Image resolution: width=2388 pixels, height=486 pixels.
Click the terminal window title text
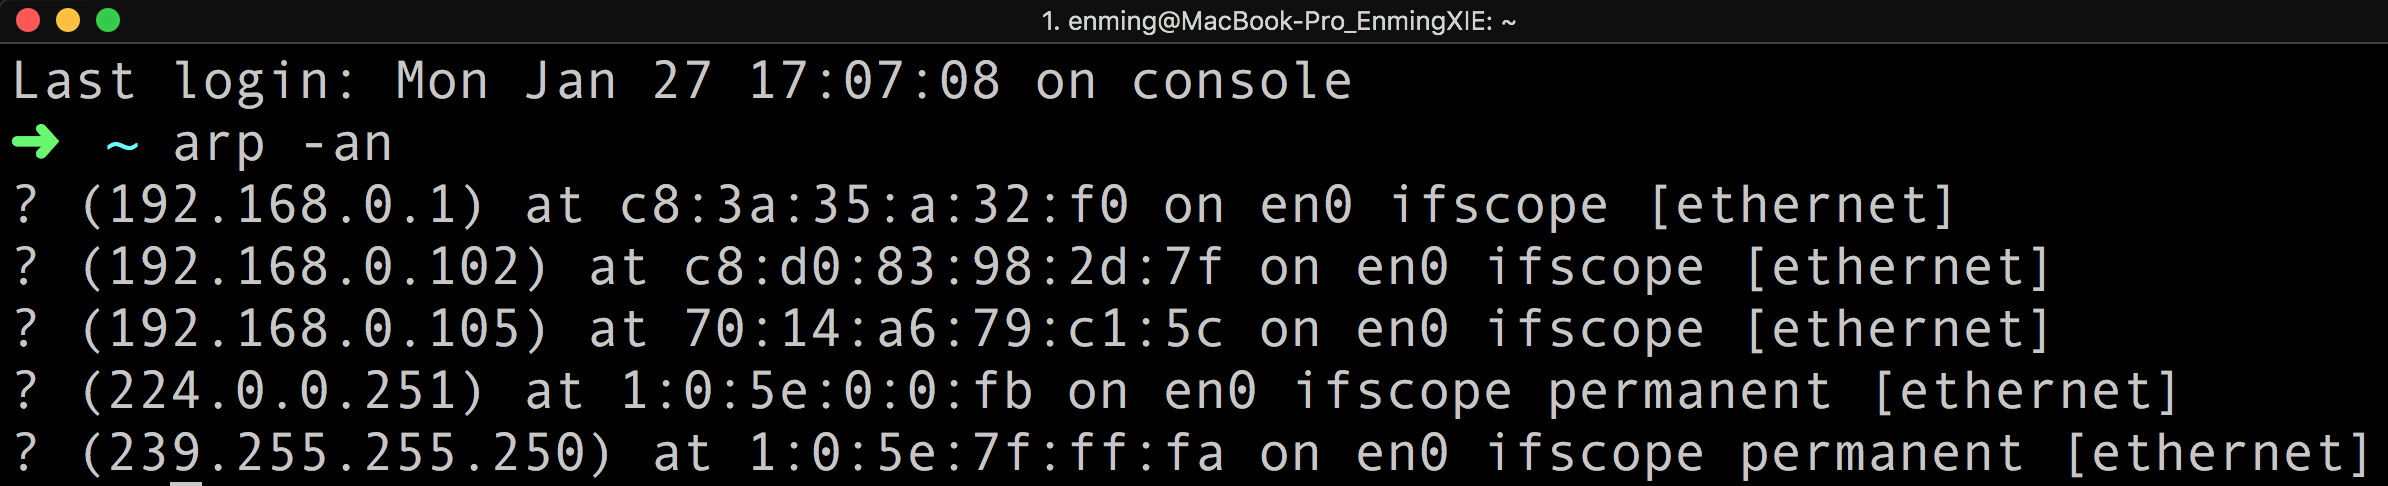coord(1278,21)
